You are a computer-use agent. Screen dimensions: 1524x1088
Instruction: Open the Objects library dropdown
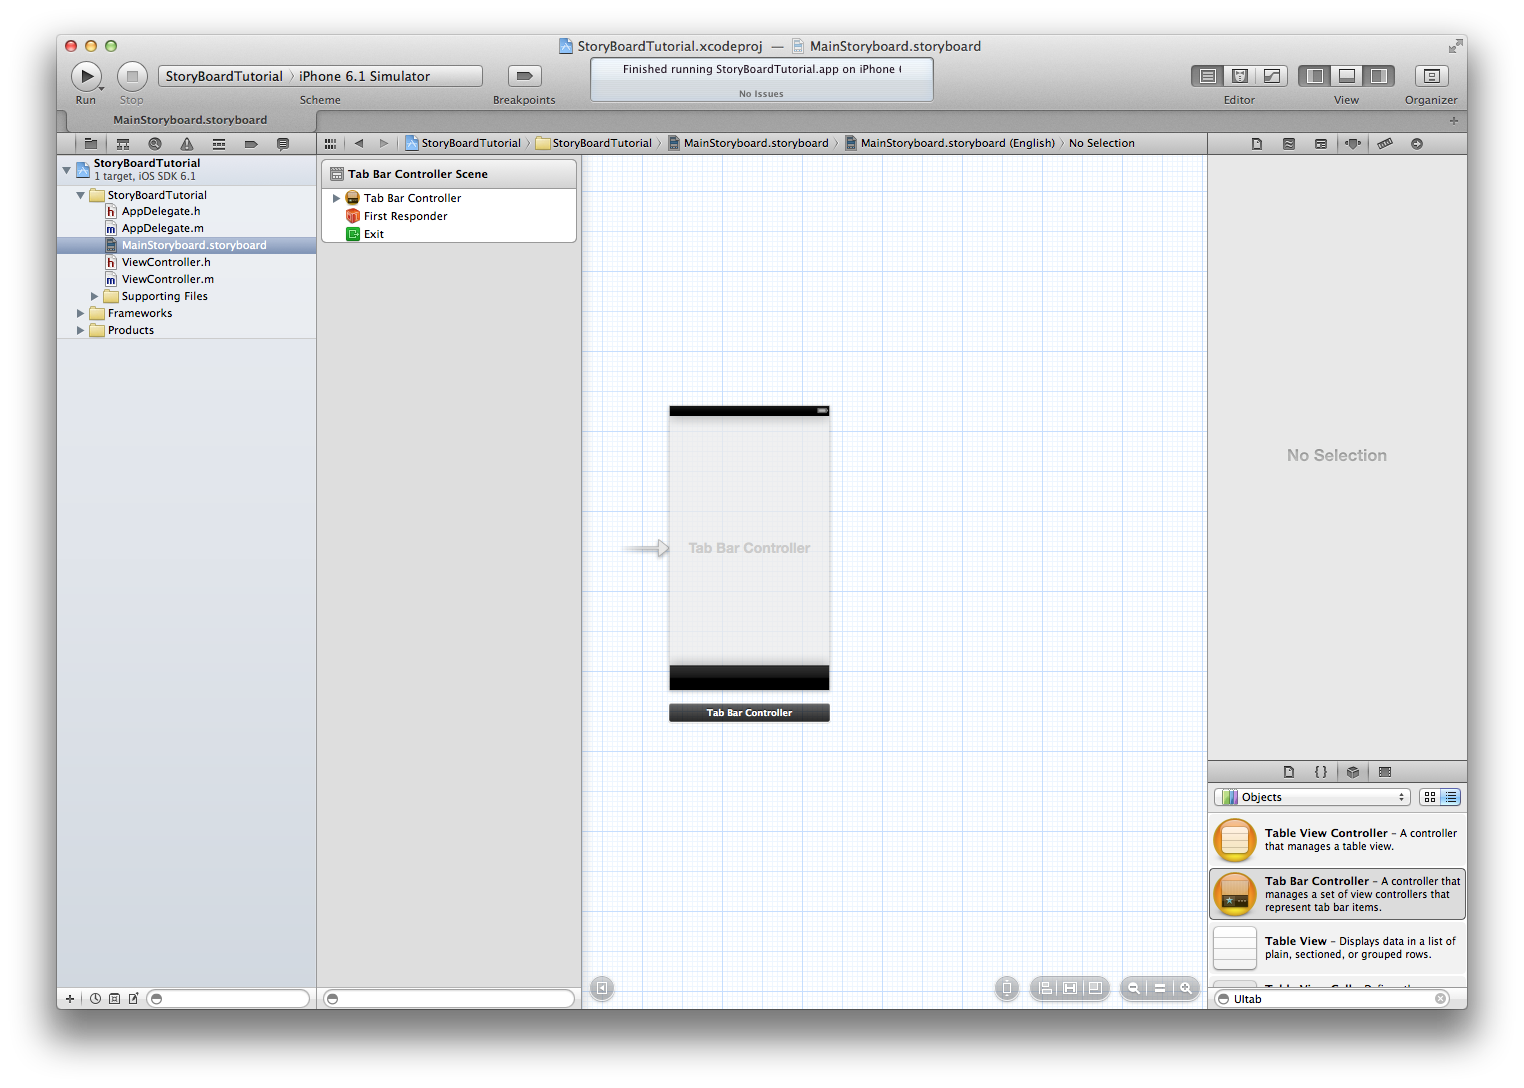[1312, 797]
